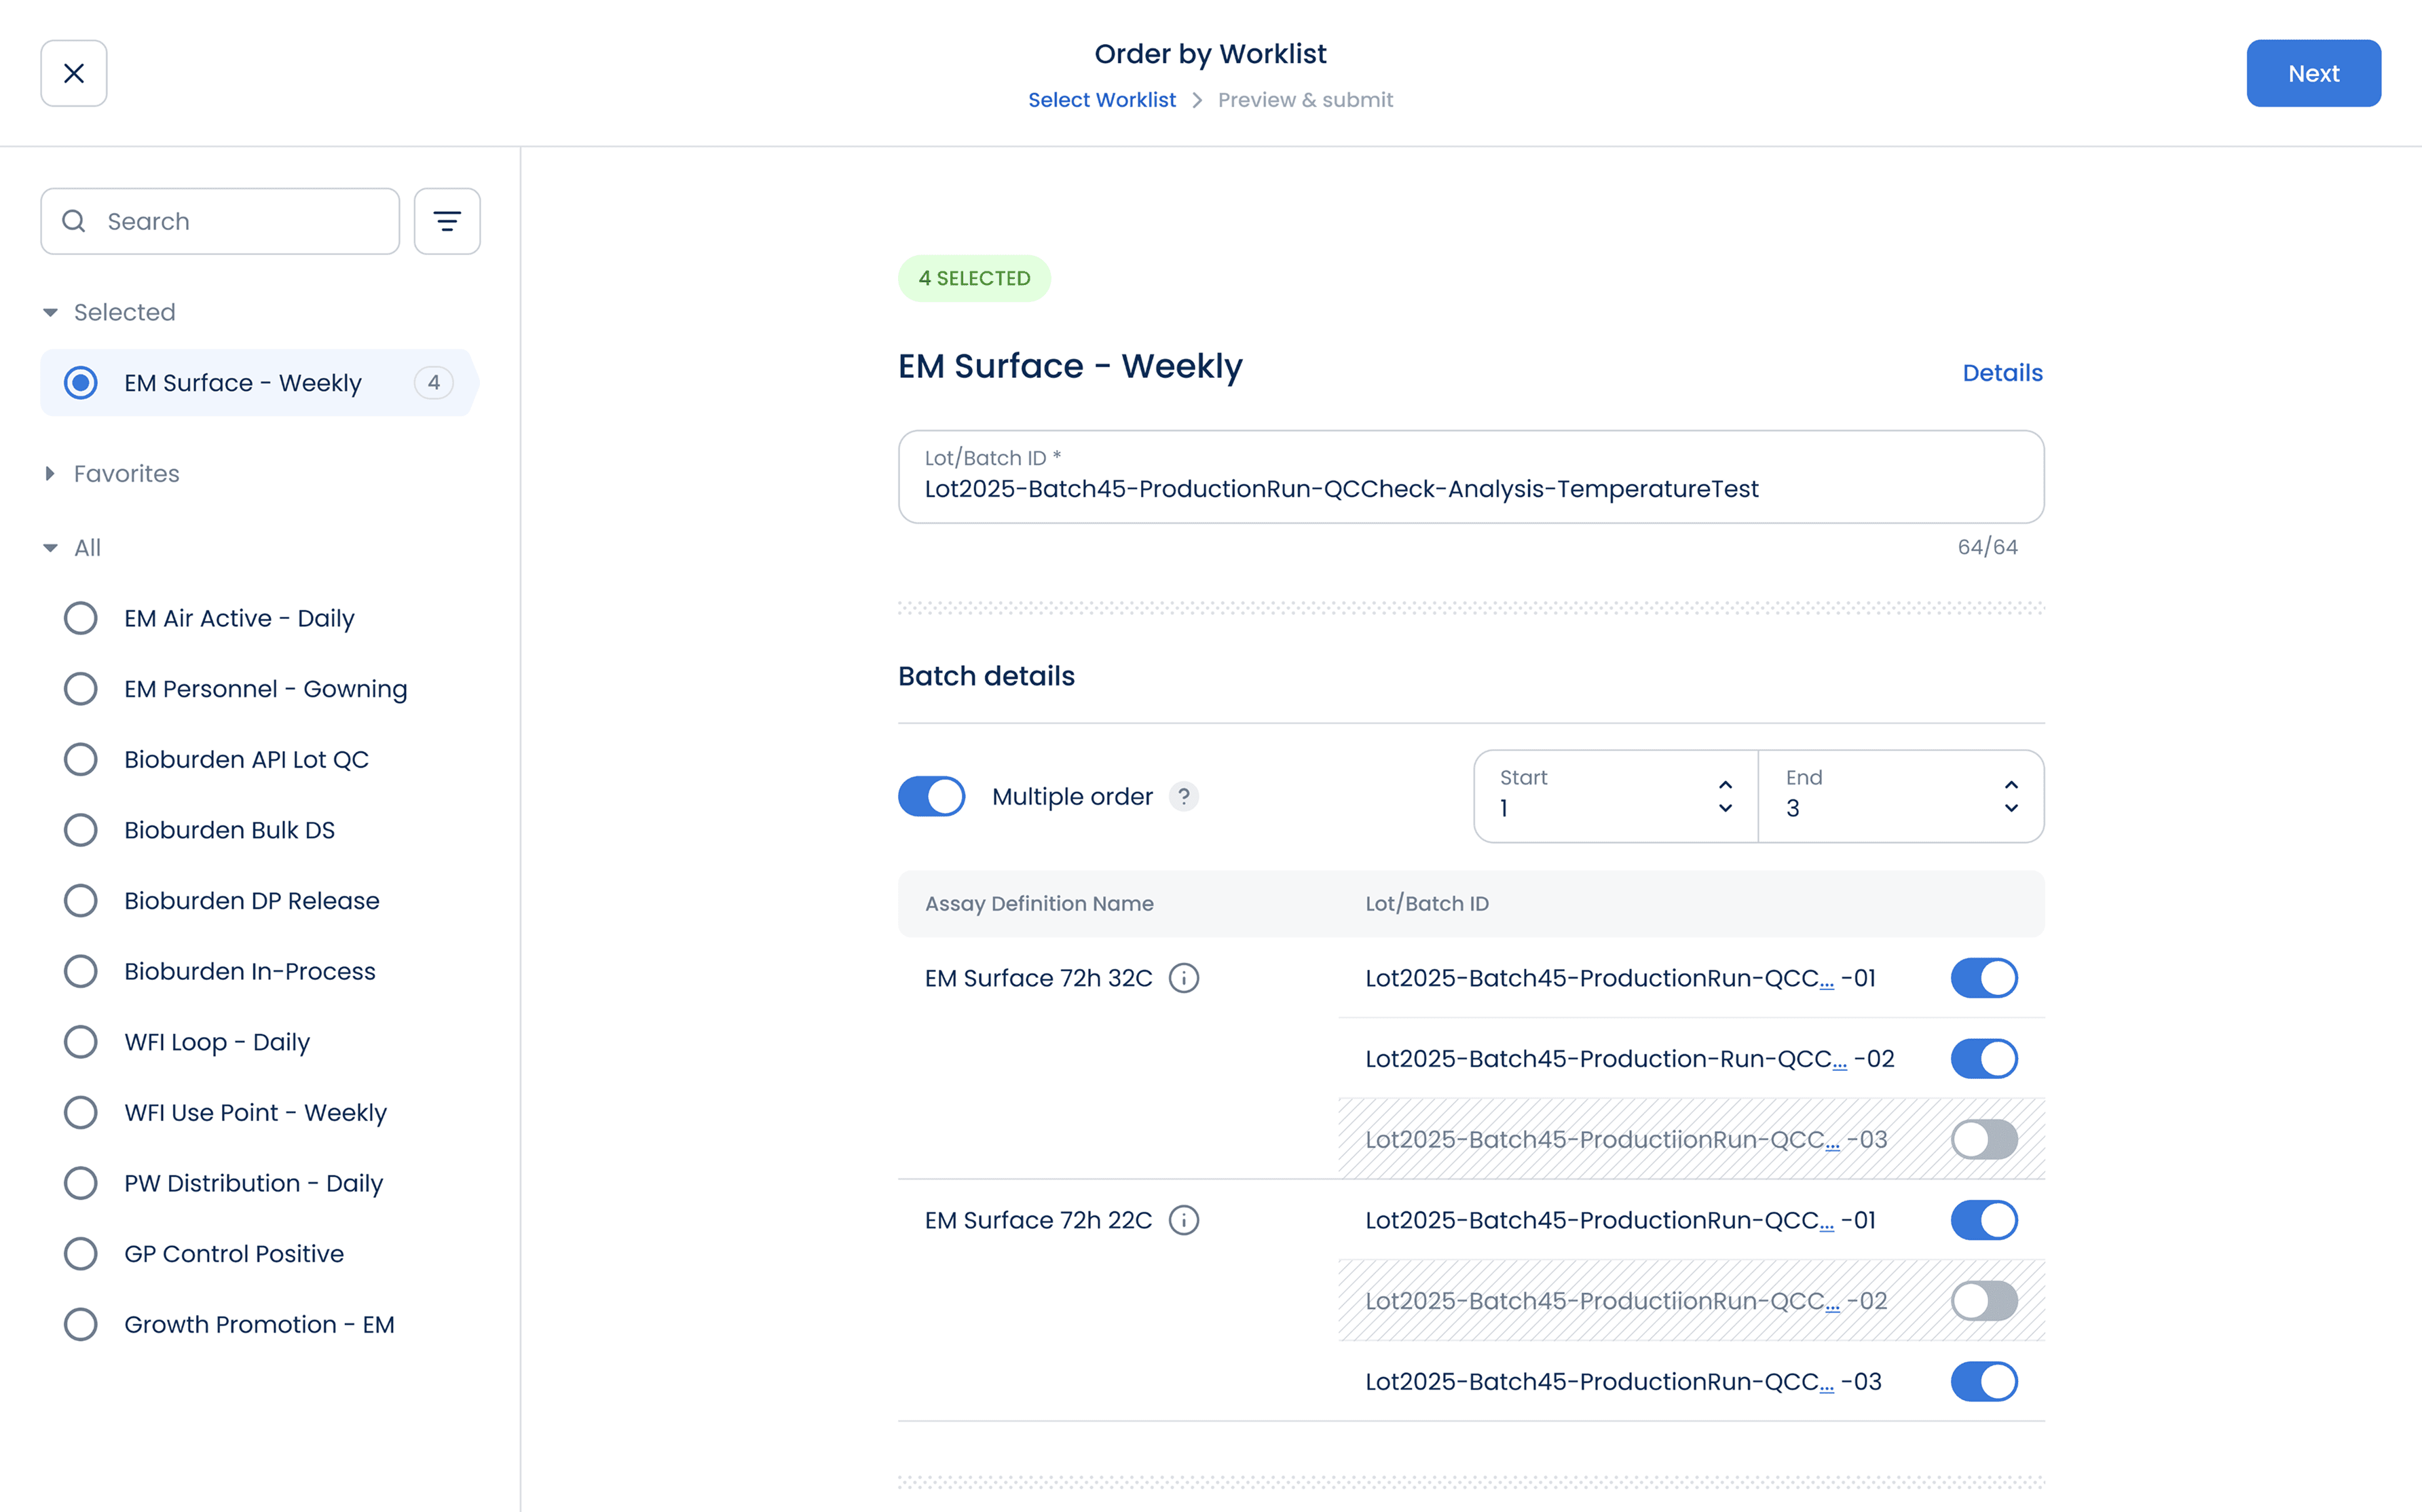Viewport: 2422px width, 1512px height.
Task: Go to Preview & submit step
Action: tap(1304, 100)
